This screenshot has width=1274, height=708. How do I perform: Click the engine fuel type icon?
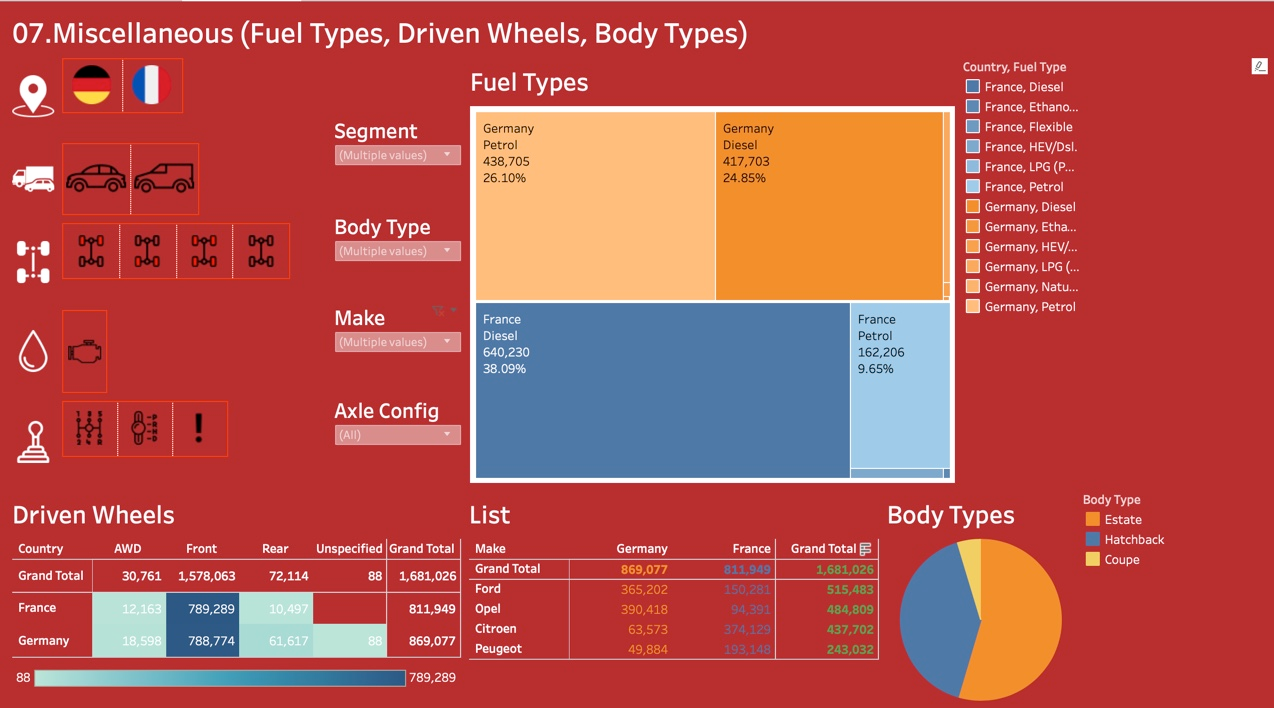click(84, 352)
